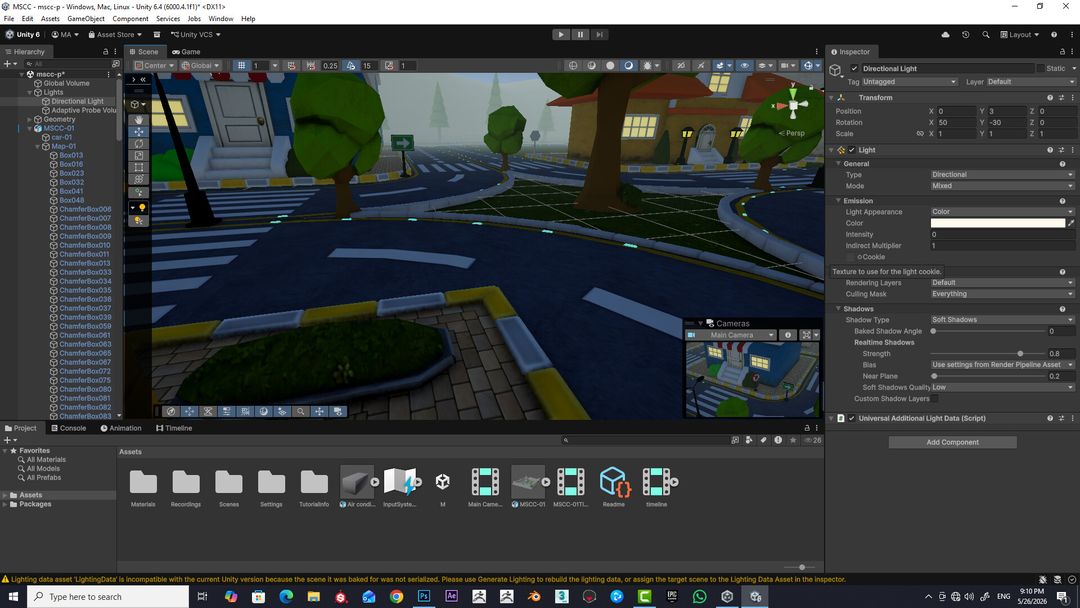Viewport: 1080px width, 608px height.
Task: Open the Layout dropdown
Action: click(1019, 34)
